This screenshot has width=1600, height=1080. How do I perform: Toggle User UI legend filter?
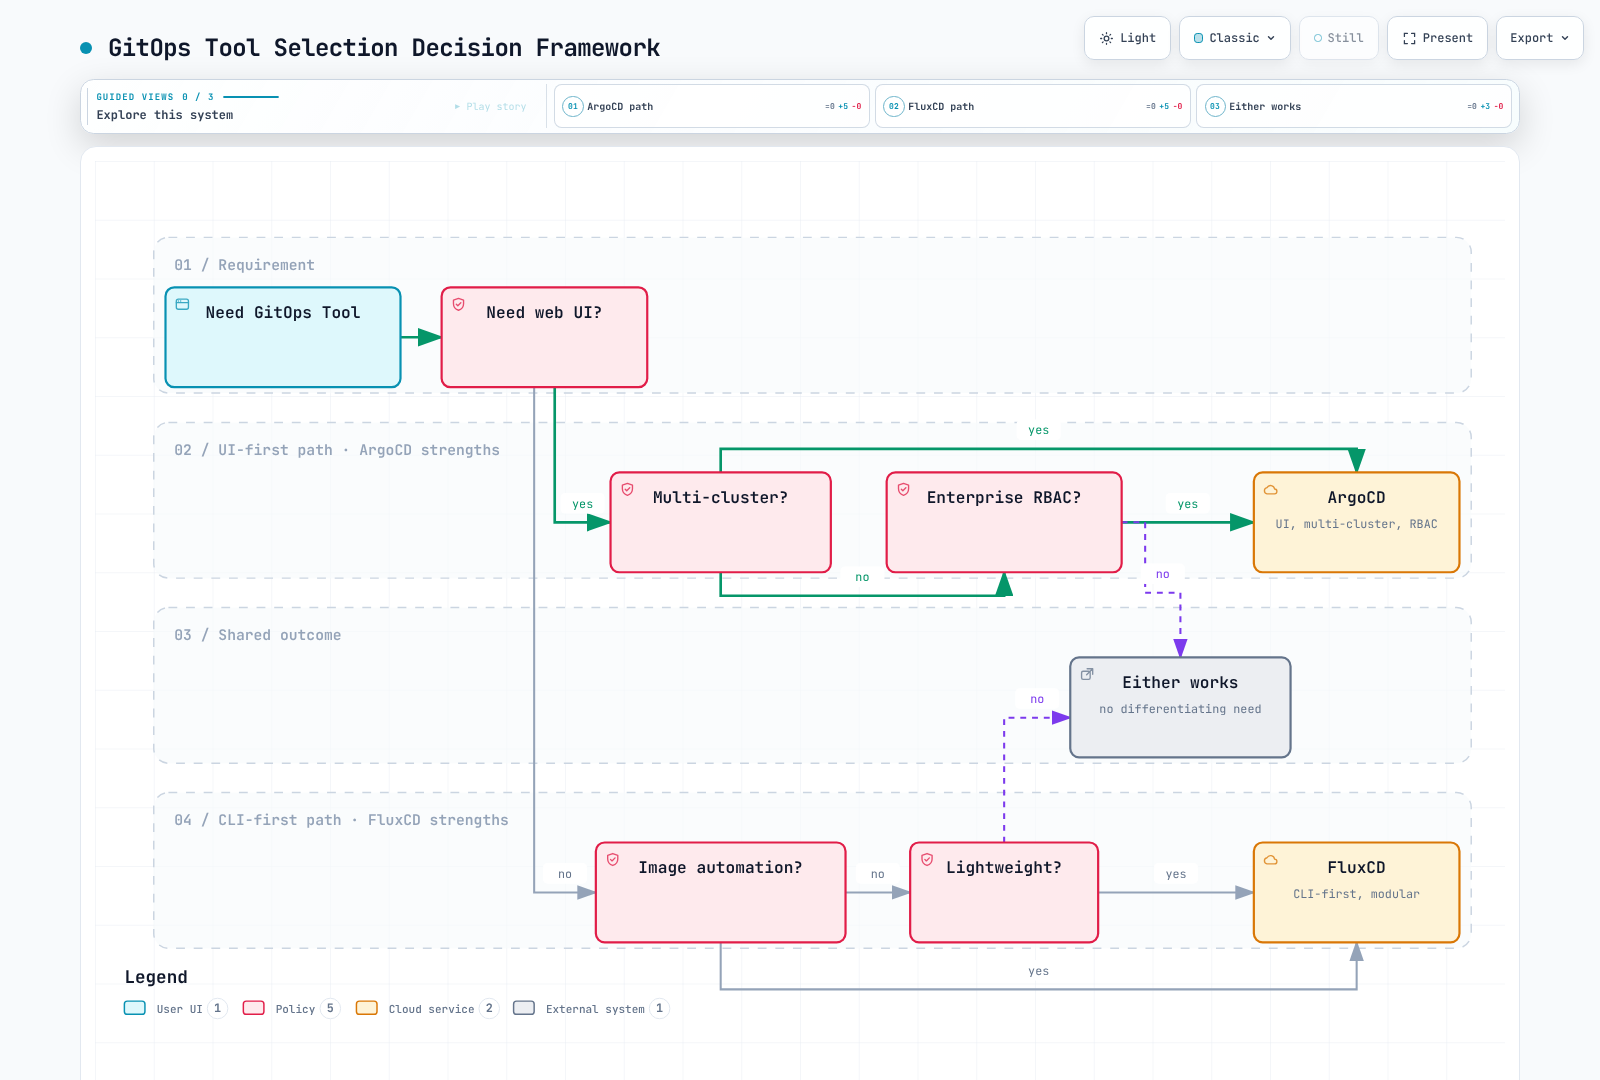(176, 1008)
